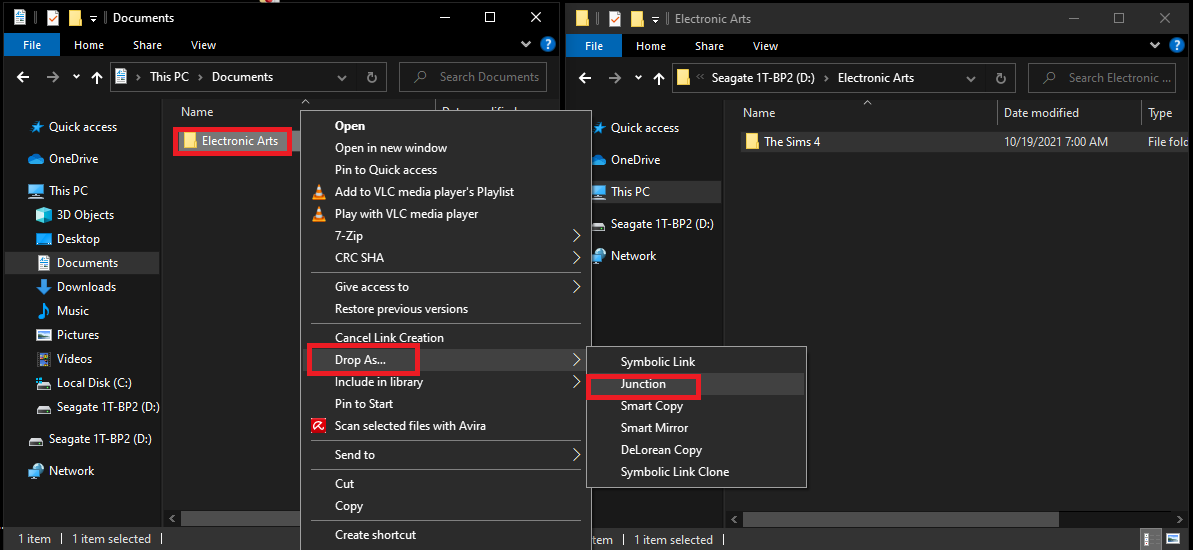The image size is (1193, 550).
Task: Go up one level in Electronic Arts window
Action: 659,78
